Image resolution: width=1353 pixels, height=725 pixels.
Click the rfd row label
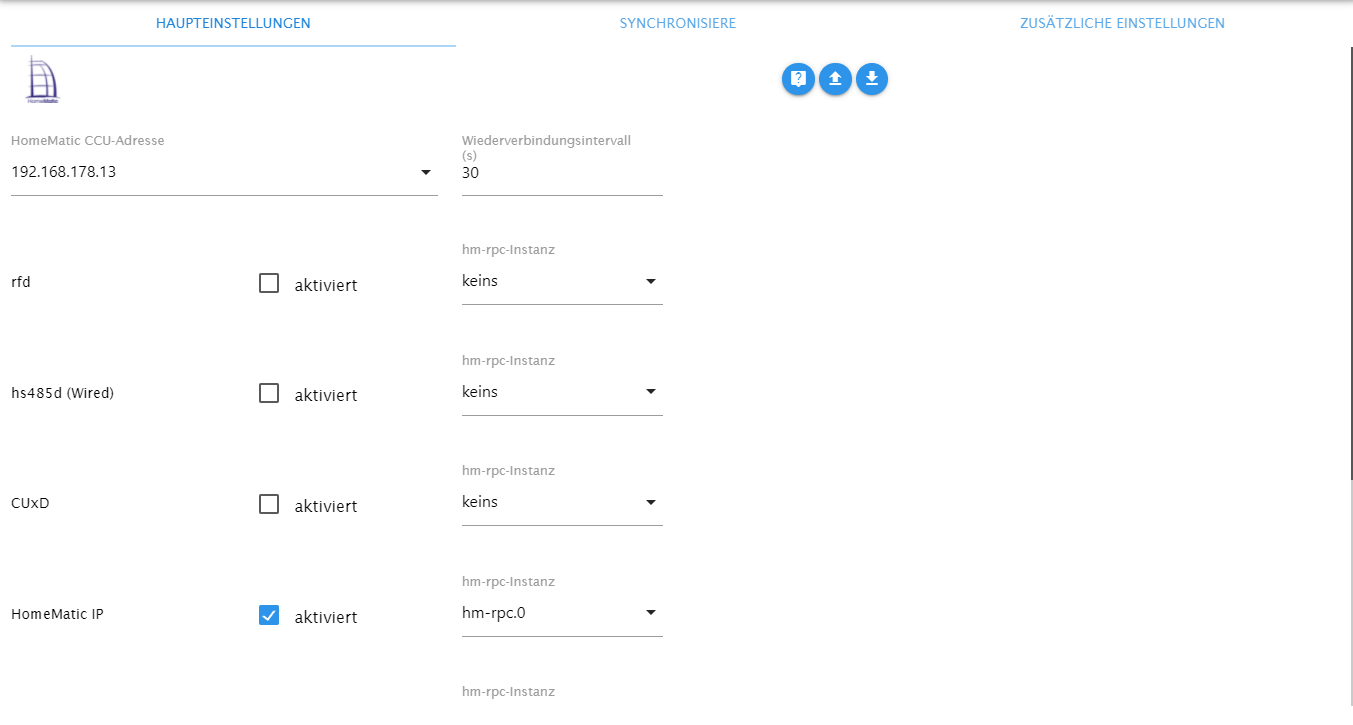point(21,282)
